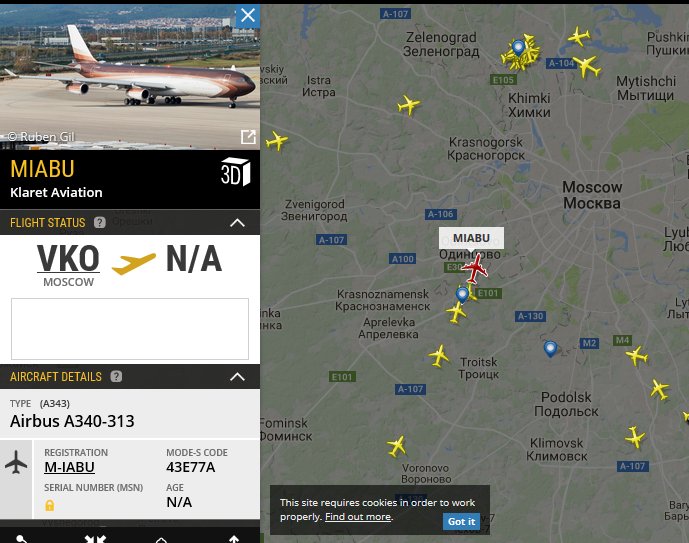
Task: Select yellow plane near Voronovo
Action: [x=397, y=446]
